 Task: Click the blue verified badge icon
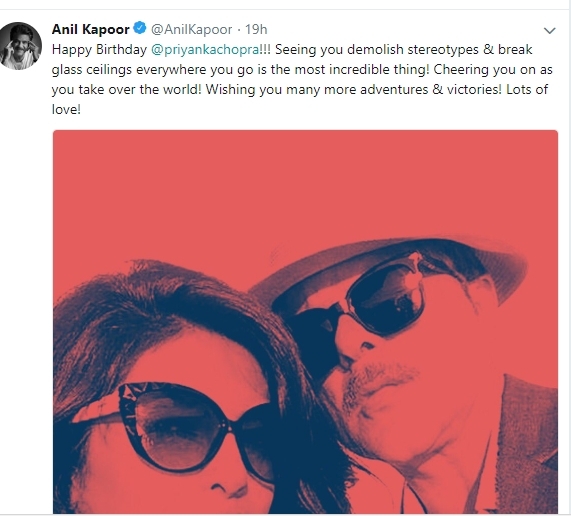pos(139,28)
